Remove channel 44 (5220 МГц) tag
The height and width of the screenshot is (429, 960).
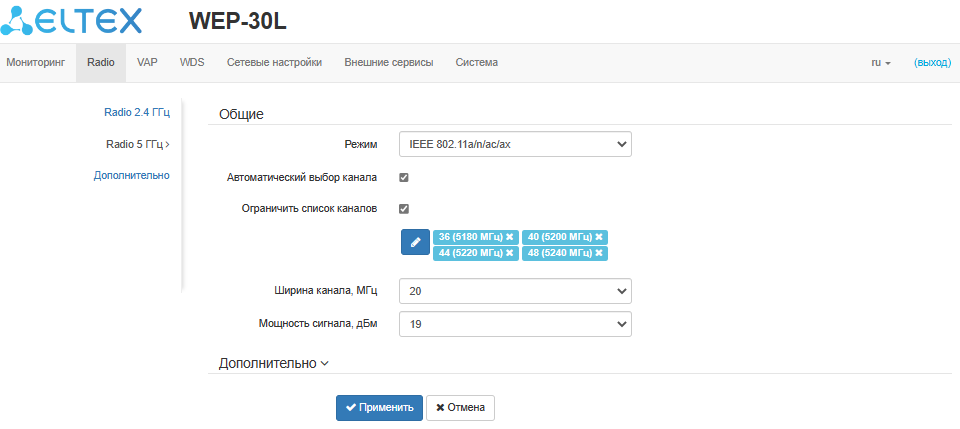[509, 254]
